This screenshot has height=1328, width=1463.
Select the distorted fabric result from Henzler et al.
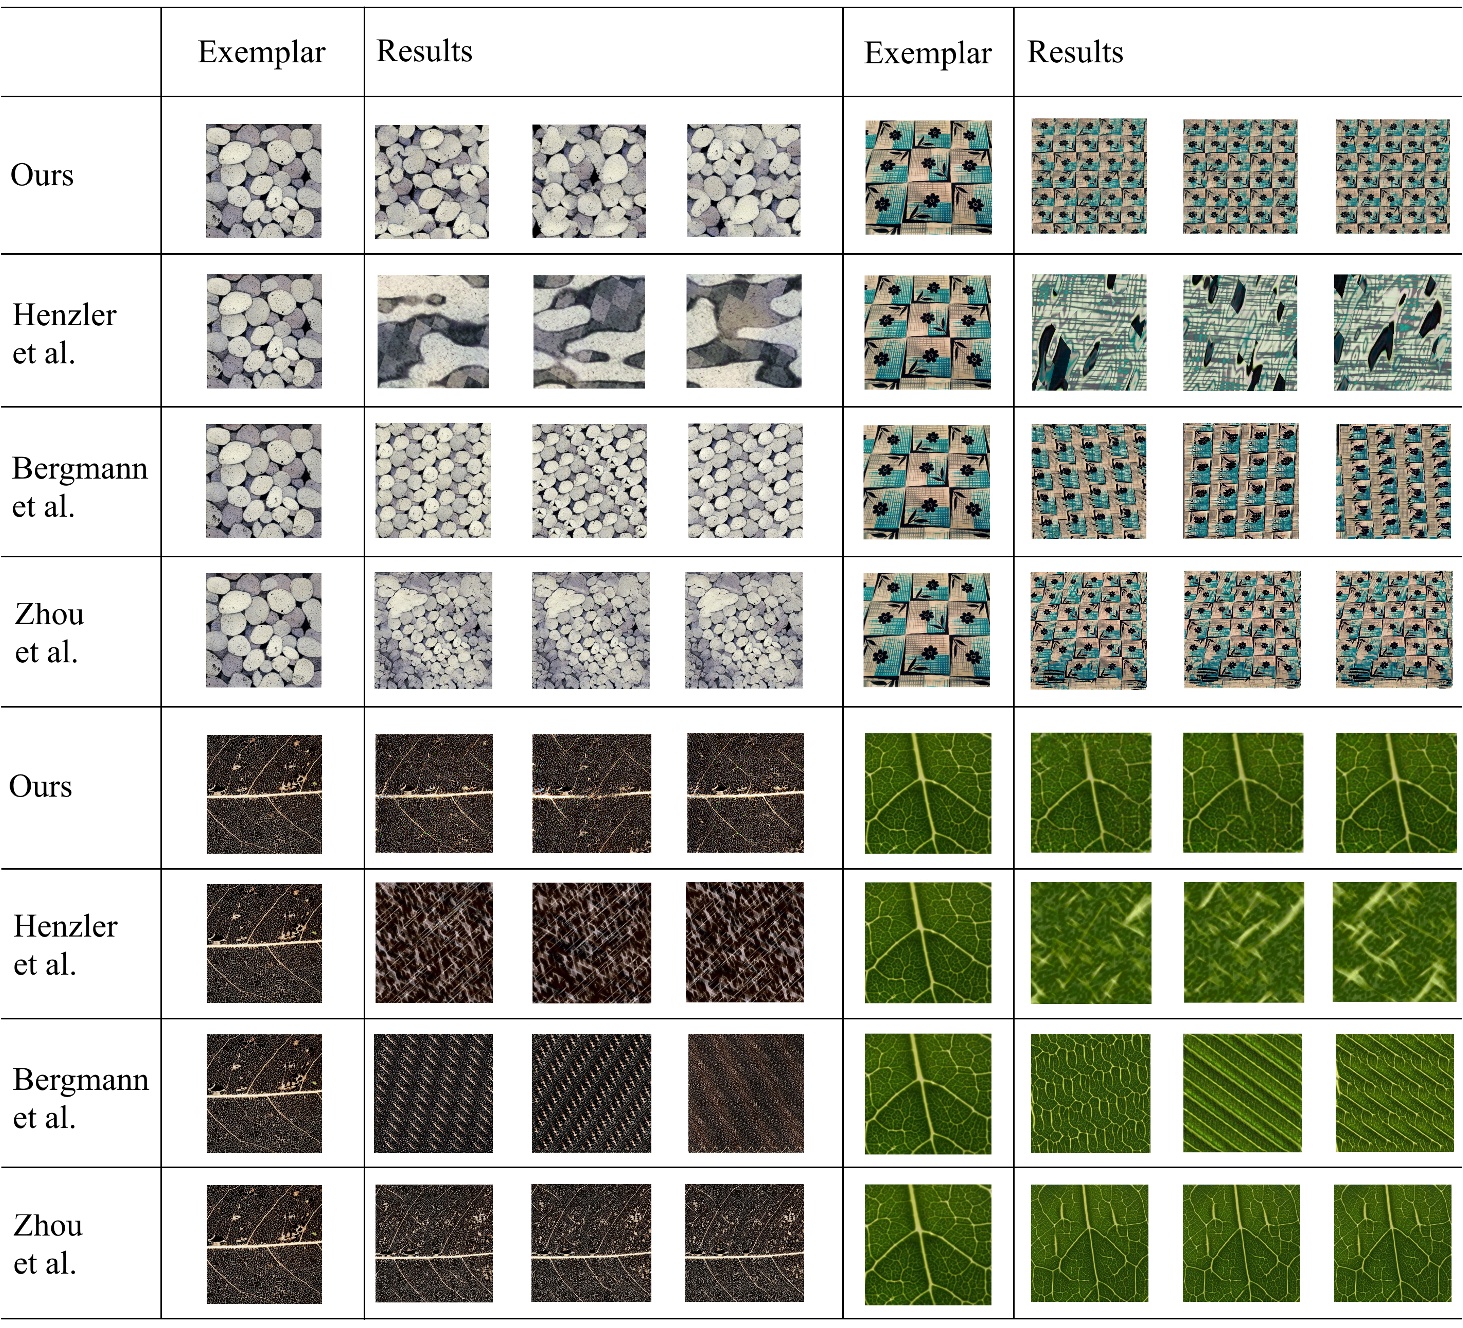click(x=1090, y=330)
